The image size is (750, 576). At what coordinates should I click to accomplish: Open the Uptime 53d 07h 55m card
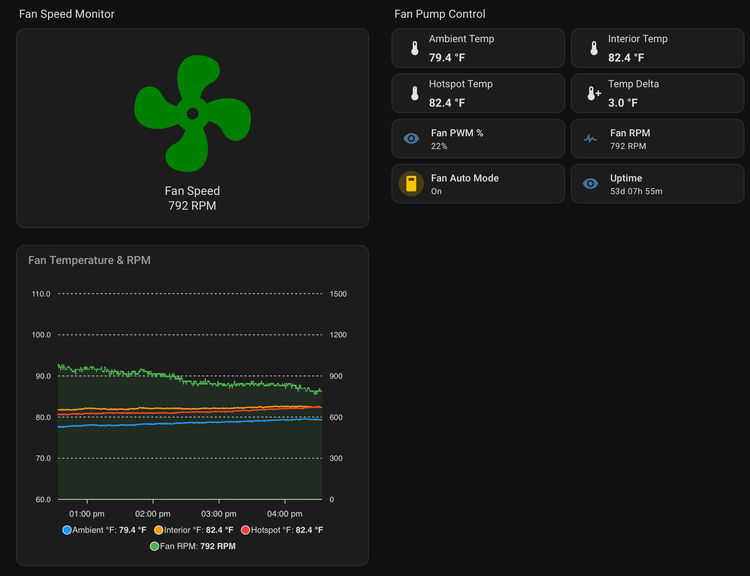[x=657, y=184]
